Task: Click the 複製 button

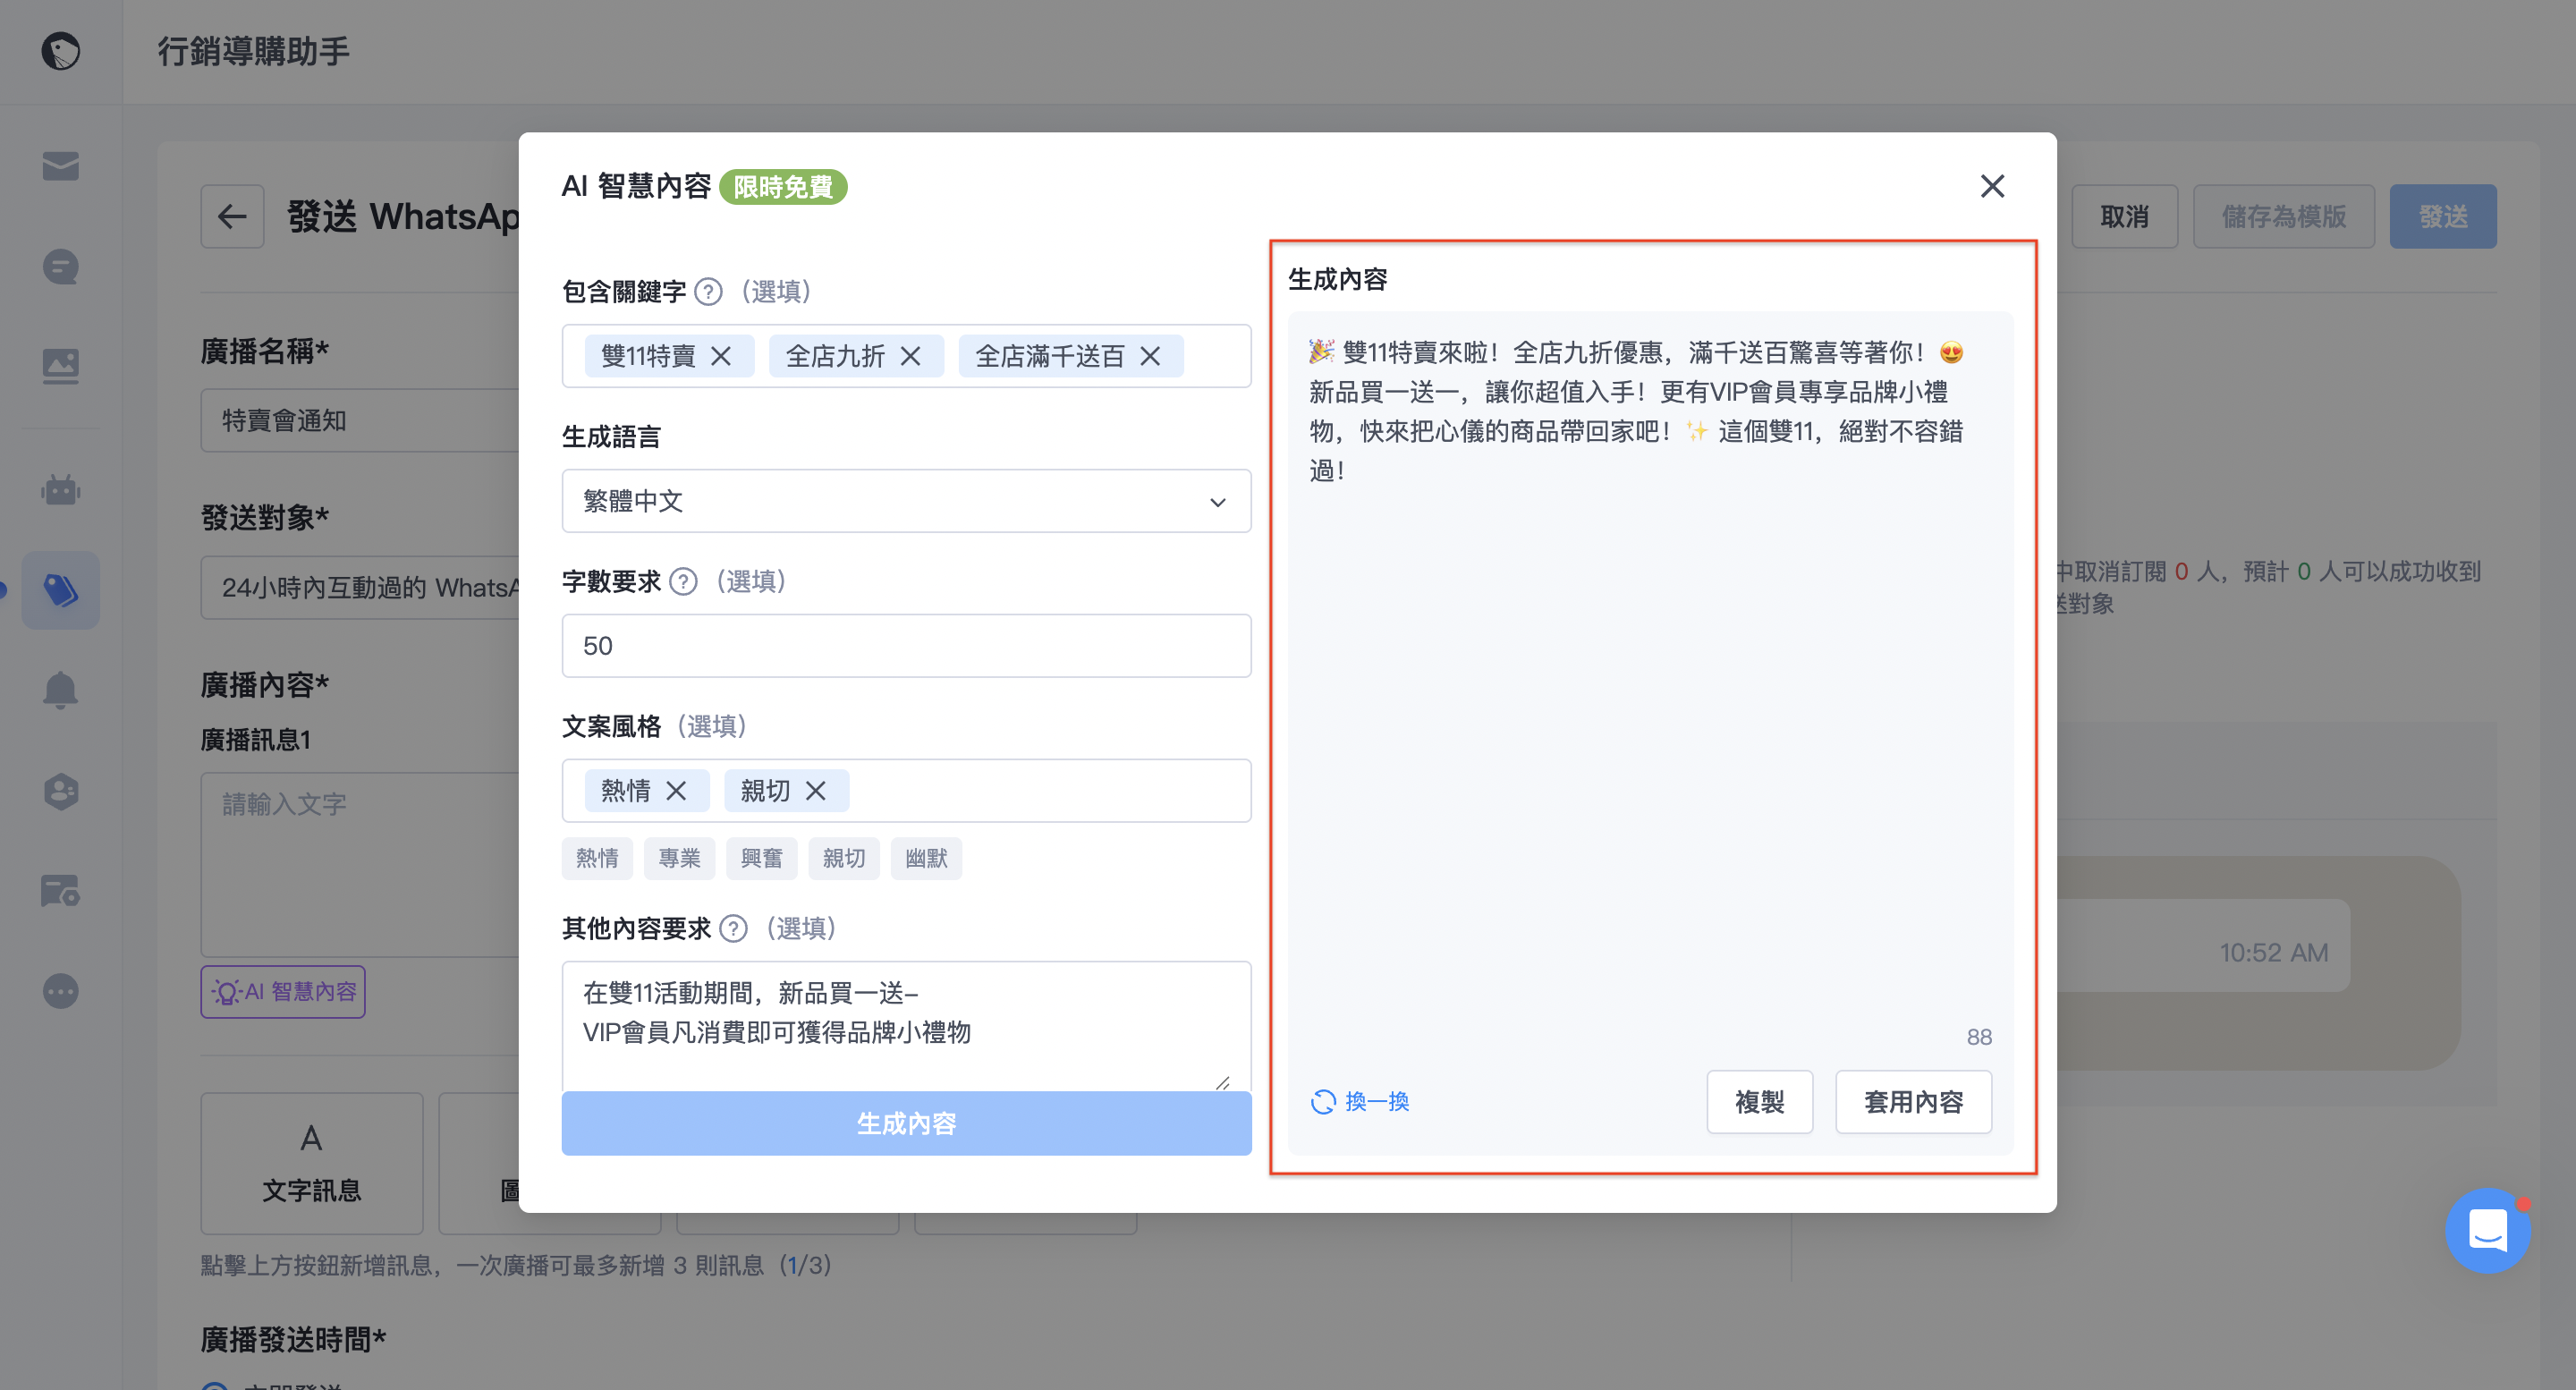Action: [1759, 1102]
